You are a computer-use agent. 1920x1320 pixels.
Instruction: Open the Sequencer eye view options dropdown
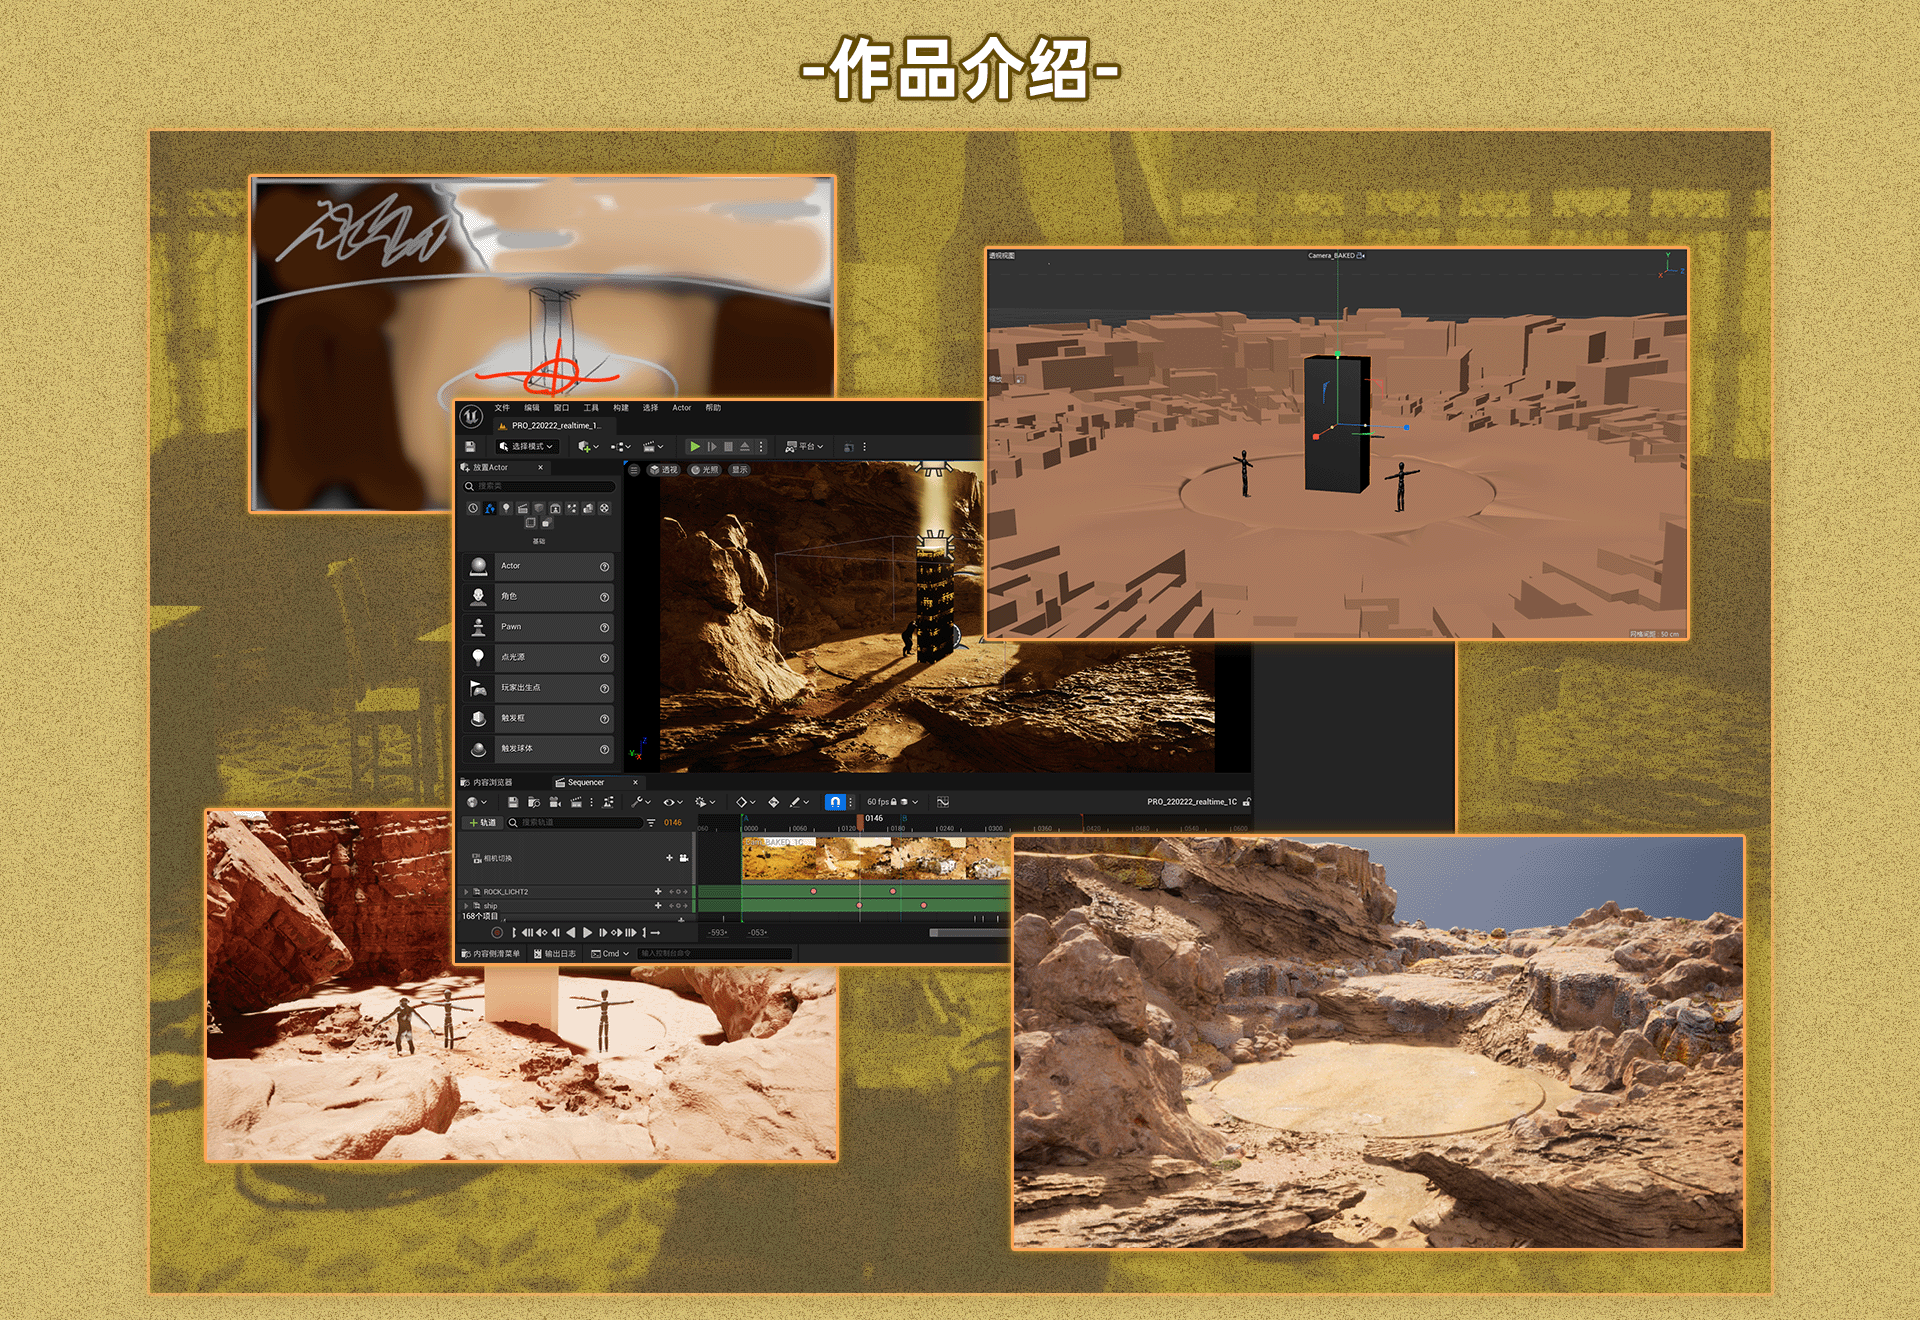tap(673, 802)
